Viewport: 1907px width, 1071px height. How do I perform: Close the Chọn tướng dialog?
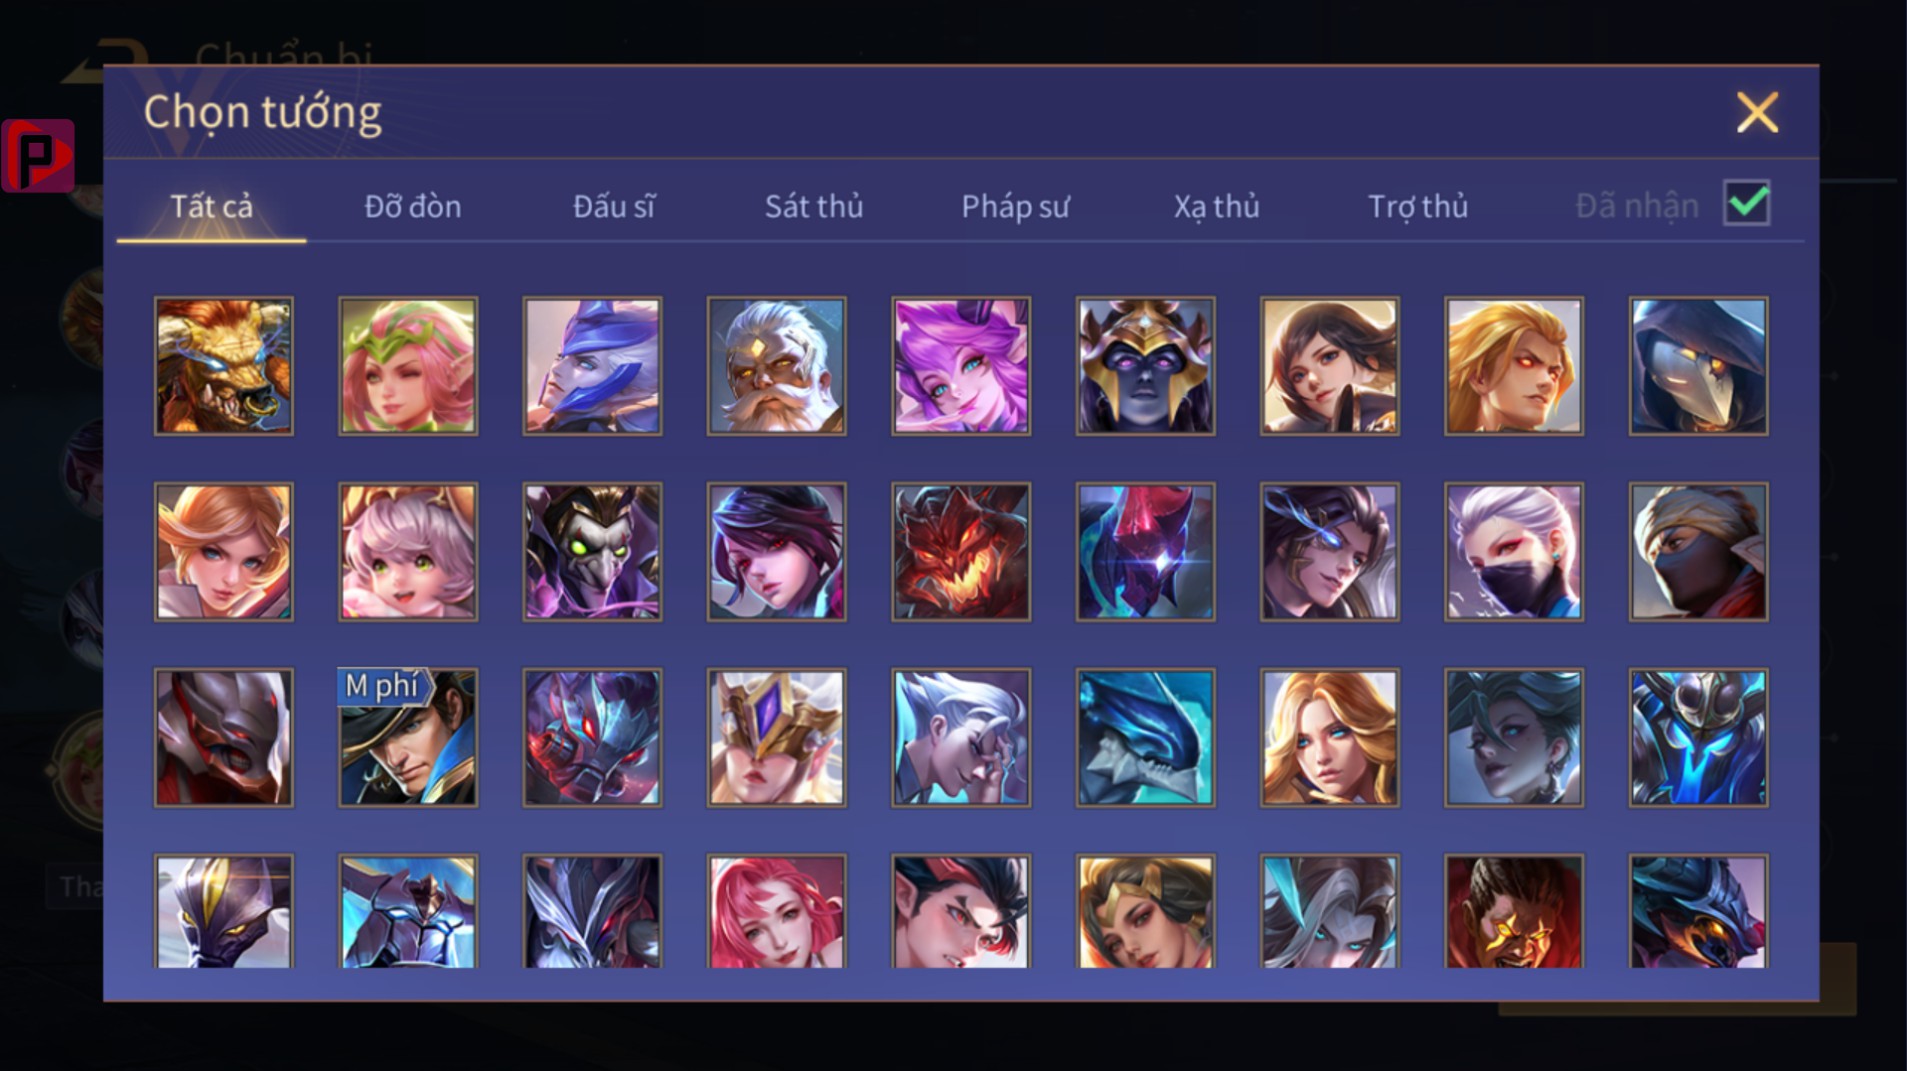[1757, 112]
